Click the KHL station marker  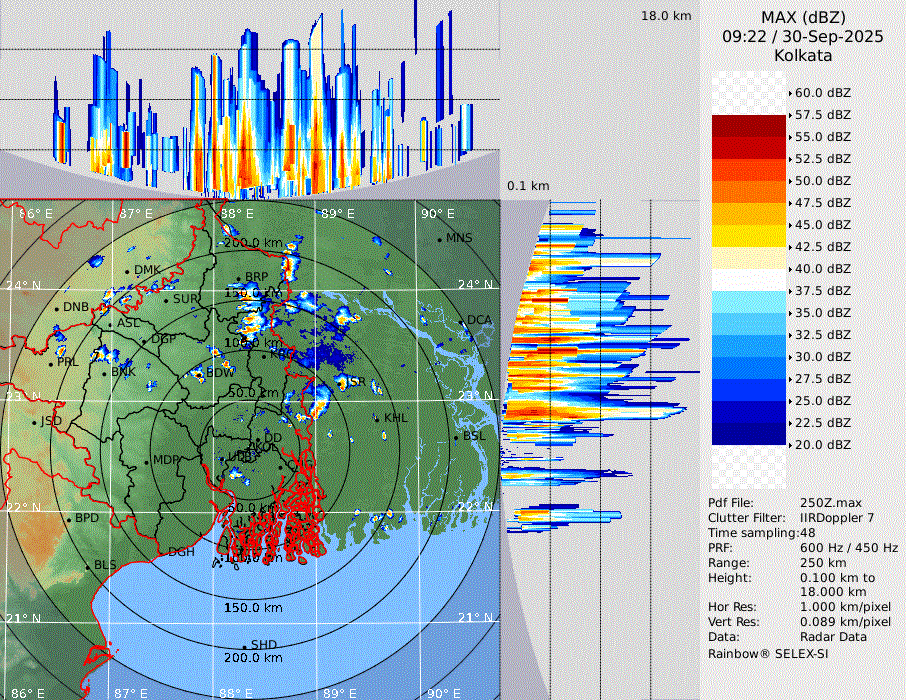pyautogui.click(x=377, y=418)
